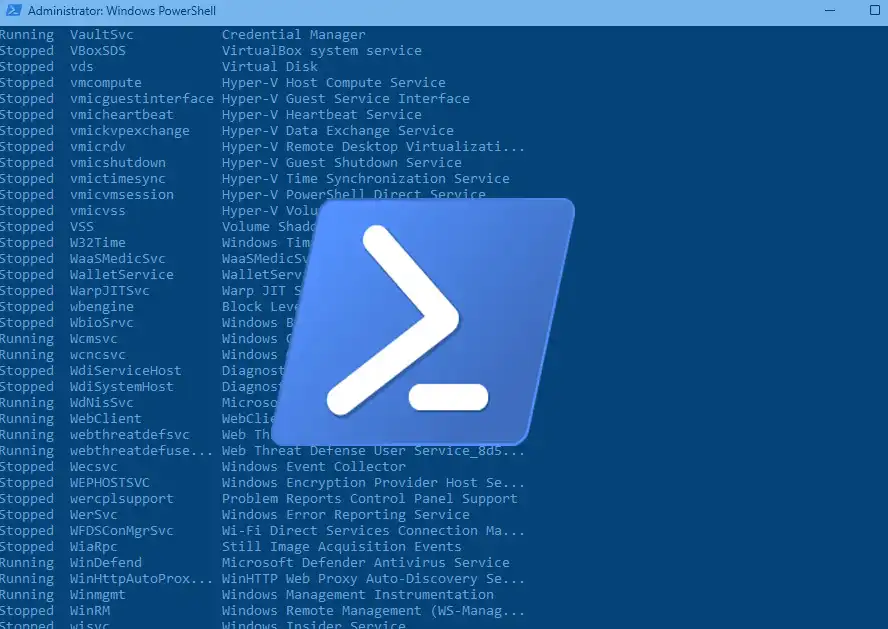Viewport: 888px width, 629px height.
Task: Select WebClient in the name column
Action: (105, 418)
